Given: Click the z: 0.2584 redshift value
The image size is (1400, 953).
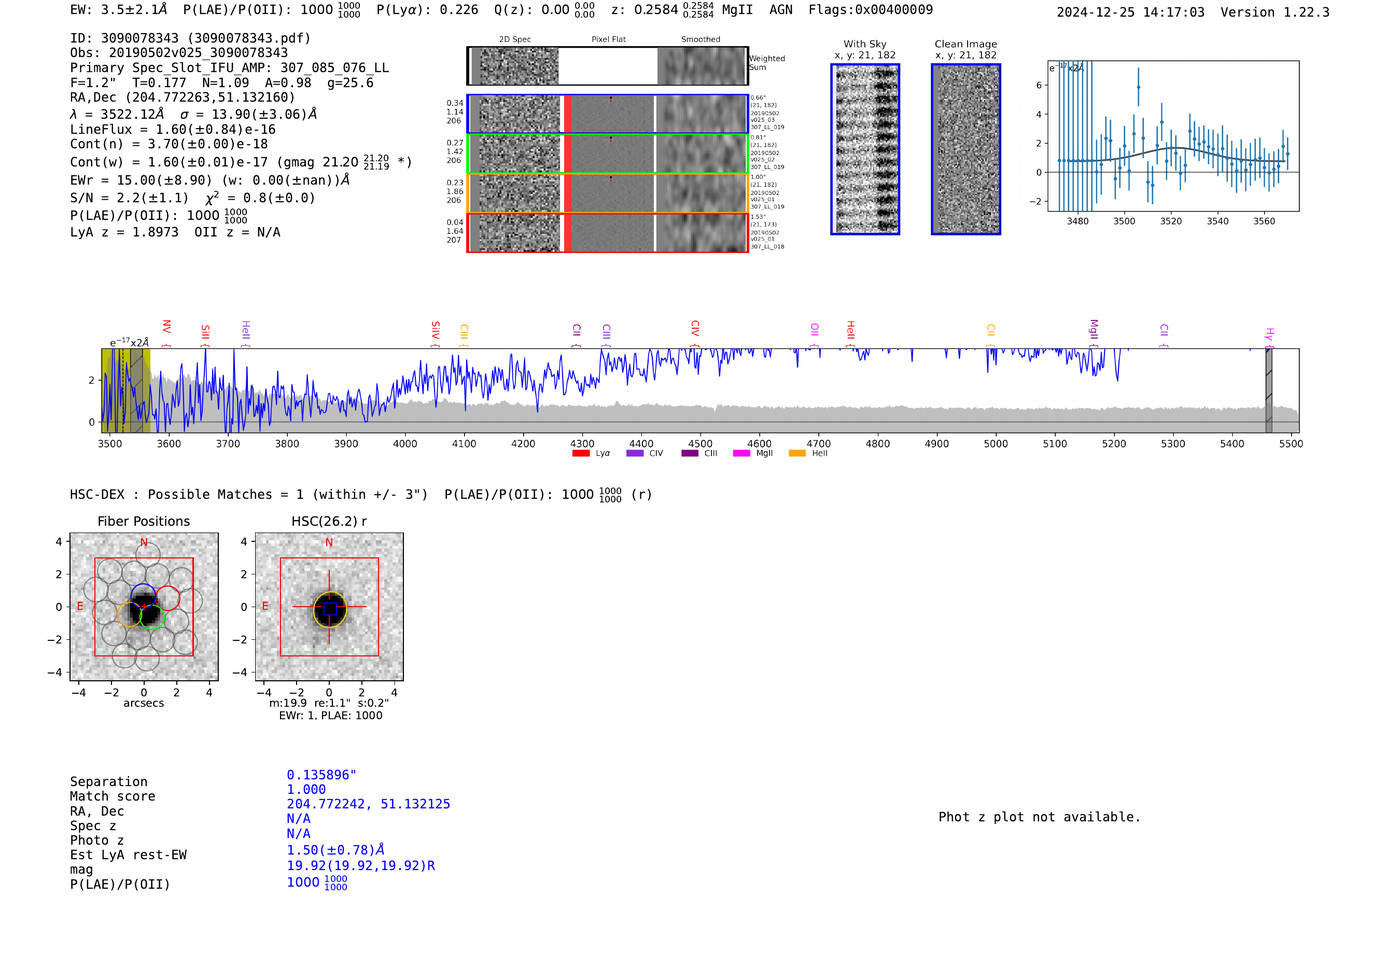Looking at the screenshot, I should [x=662, y=10].
